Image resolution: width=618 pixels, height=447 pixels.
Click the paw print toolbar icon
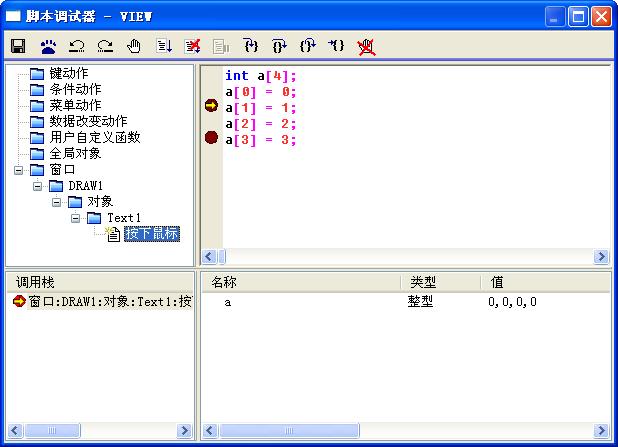(48, 46)
